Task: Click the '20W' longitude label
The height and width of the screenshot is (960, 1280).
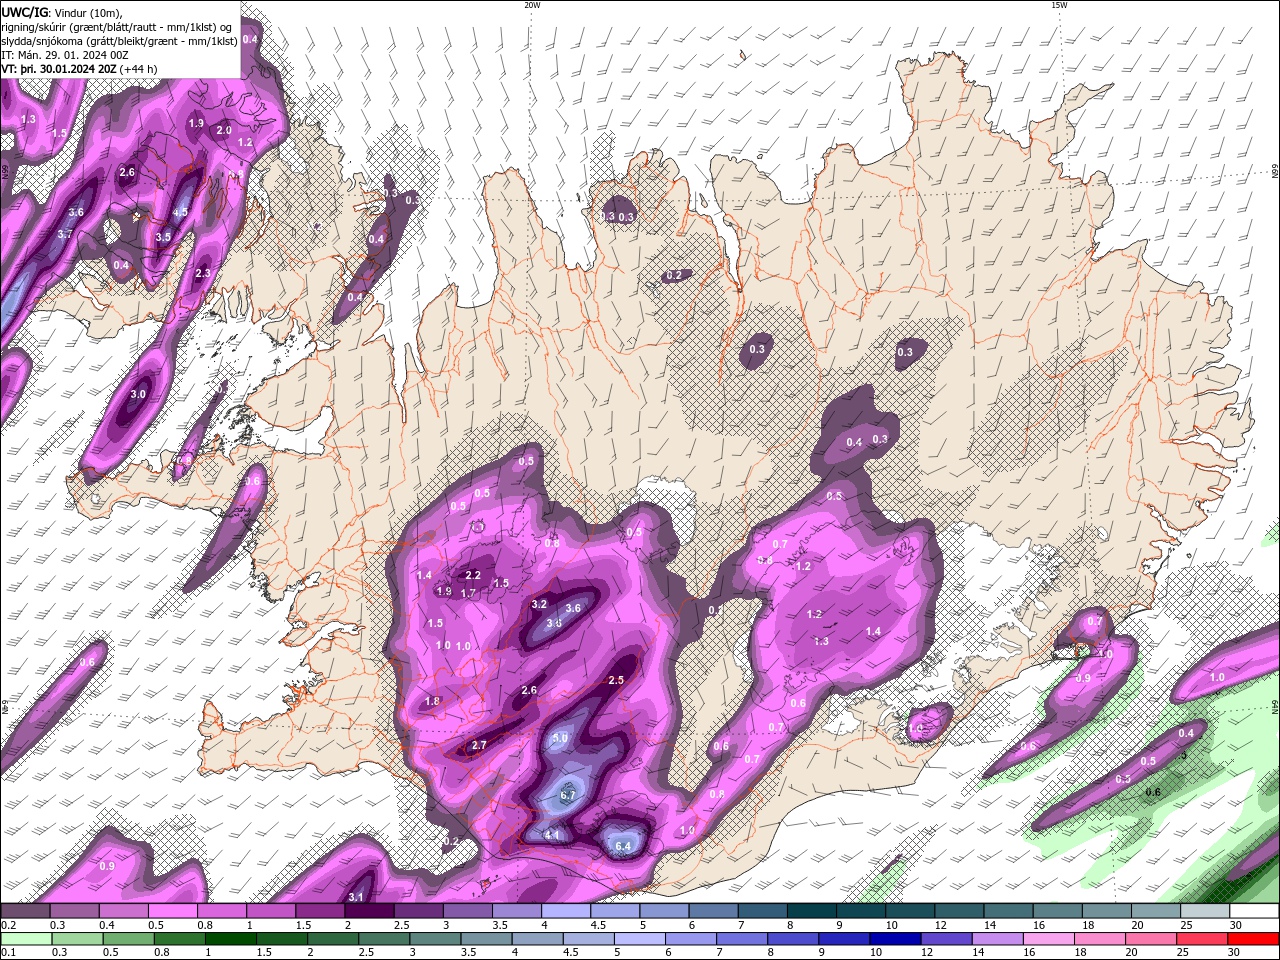Action: click(532, 5)
